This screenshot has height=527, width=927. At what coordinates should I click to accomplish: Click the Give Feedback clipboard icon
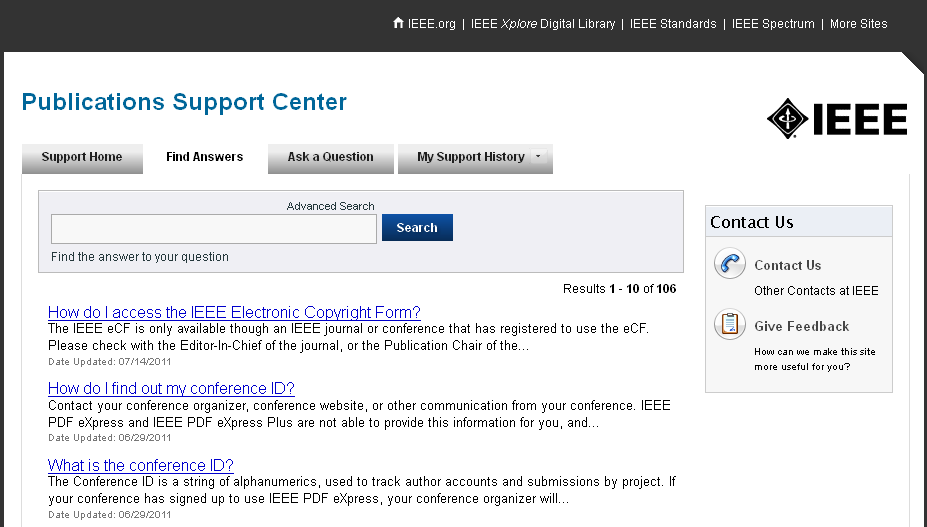click(730, 325)
